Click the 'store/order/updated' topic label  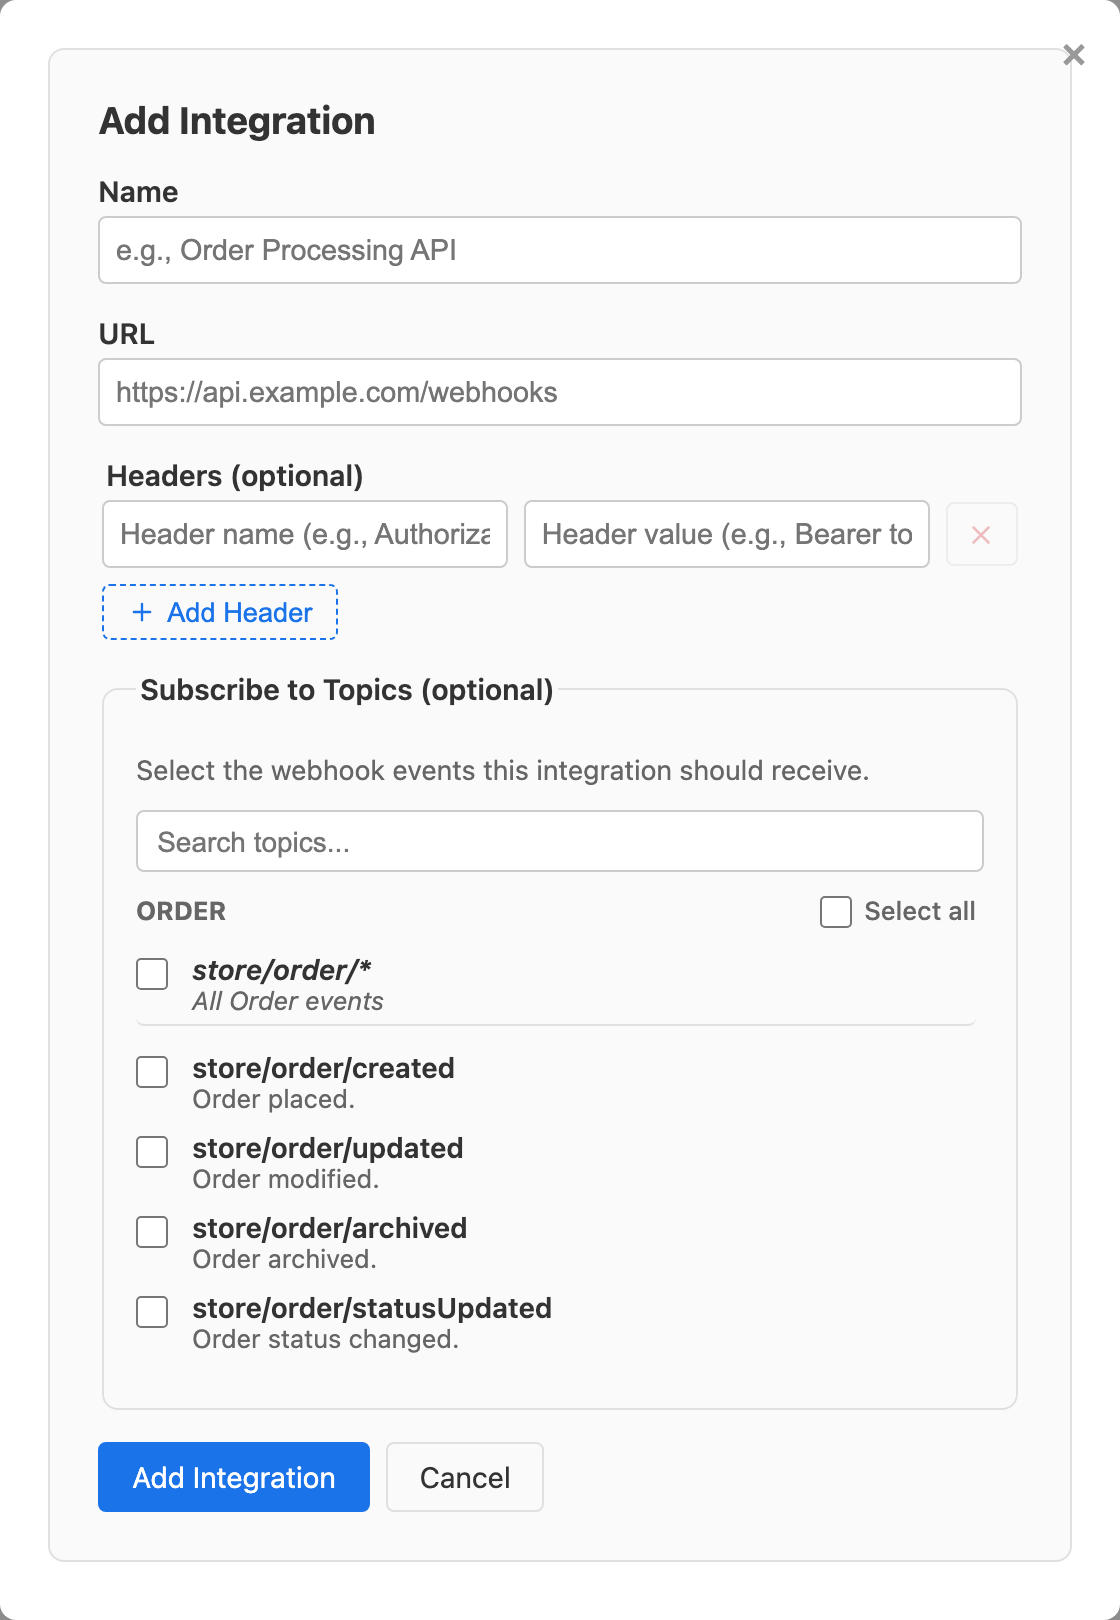tap(328, 1148)
